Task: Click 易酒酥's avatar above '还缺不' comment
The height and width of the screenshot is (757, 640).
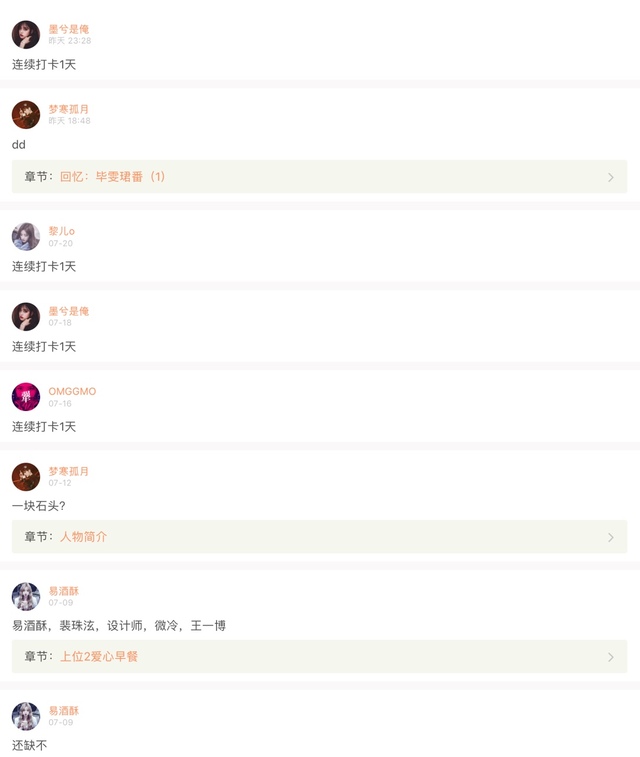Action: (x=26, y=716)
